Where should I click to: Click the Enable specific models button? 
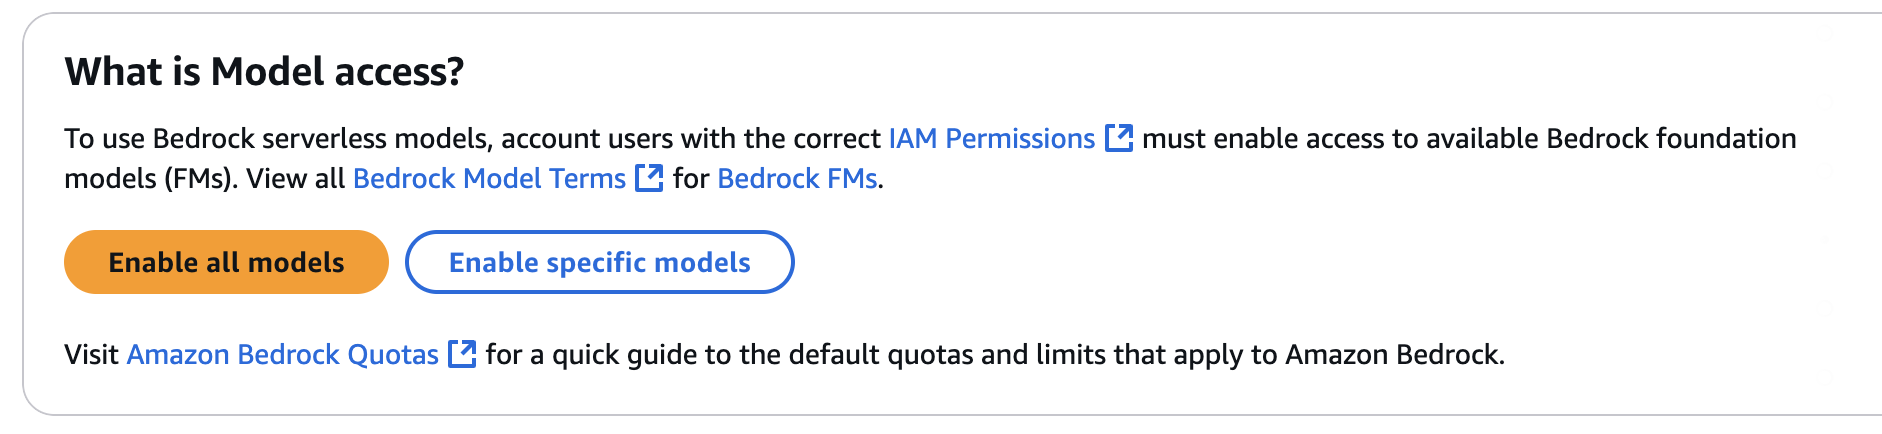tap(599, 262)
